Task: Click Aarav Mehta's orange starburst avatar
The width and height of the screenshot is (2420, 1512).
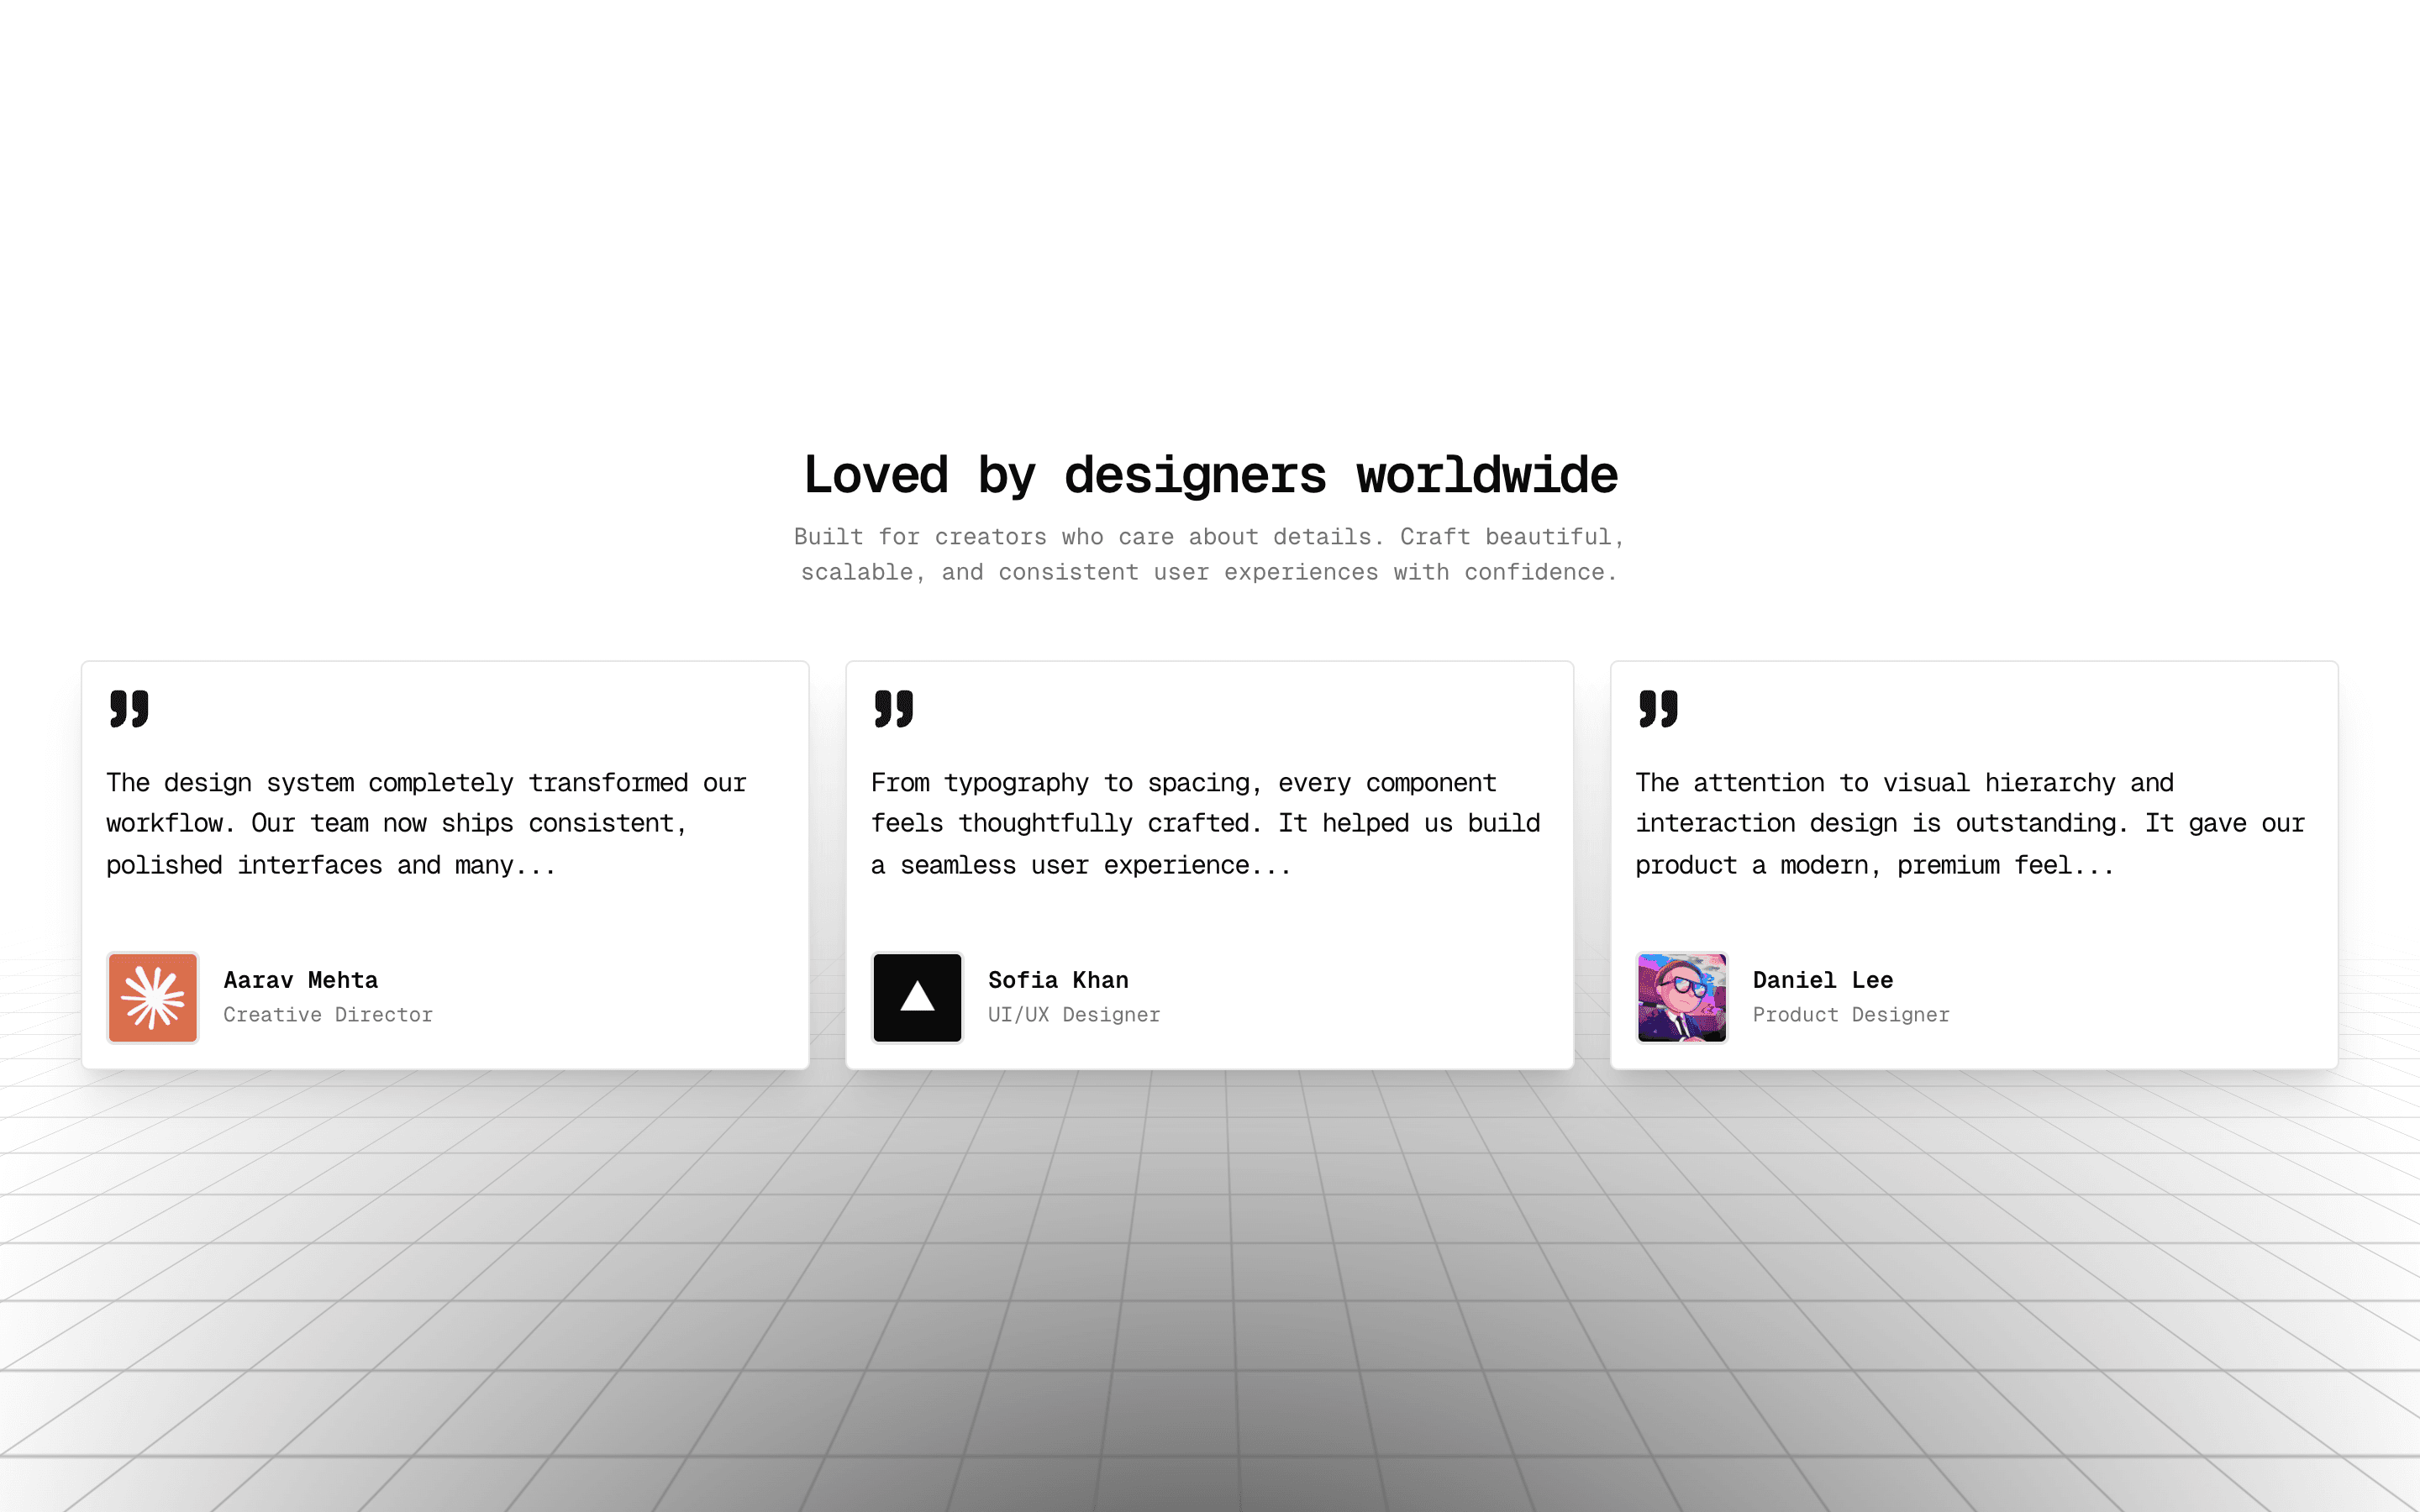Action: click(x=152, y=997)
